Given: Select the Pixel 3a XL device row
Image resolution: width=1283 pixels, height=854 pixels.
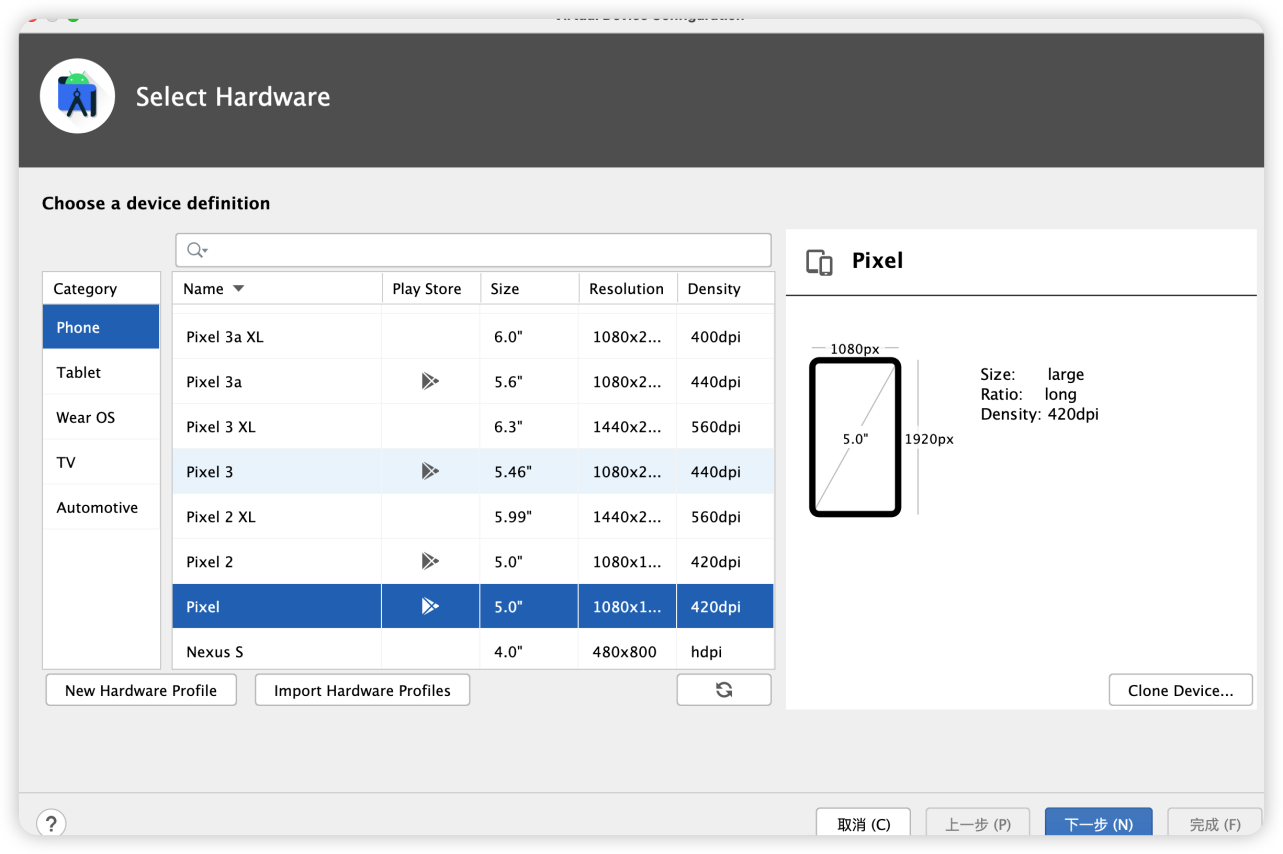Looking at the screenshot, I should click(x=473, y=337).
